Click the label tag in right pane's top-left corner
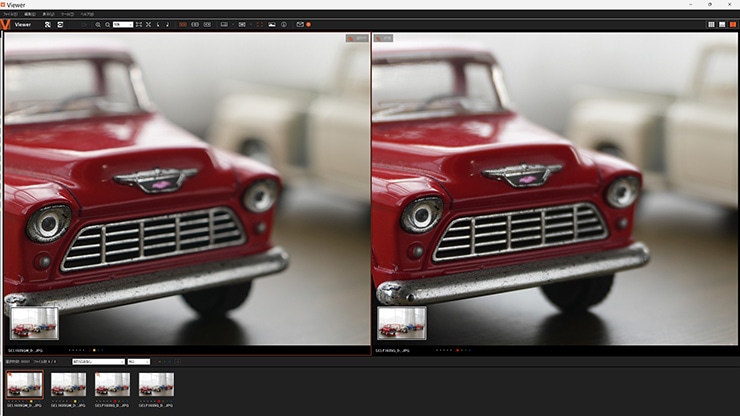The image size is (740, 416). [383, 38]
